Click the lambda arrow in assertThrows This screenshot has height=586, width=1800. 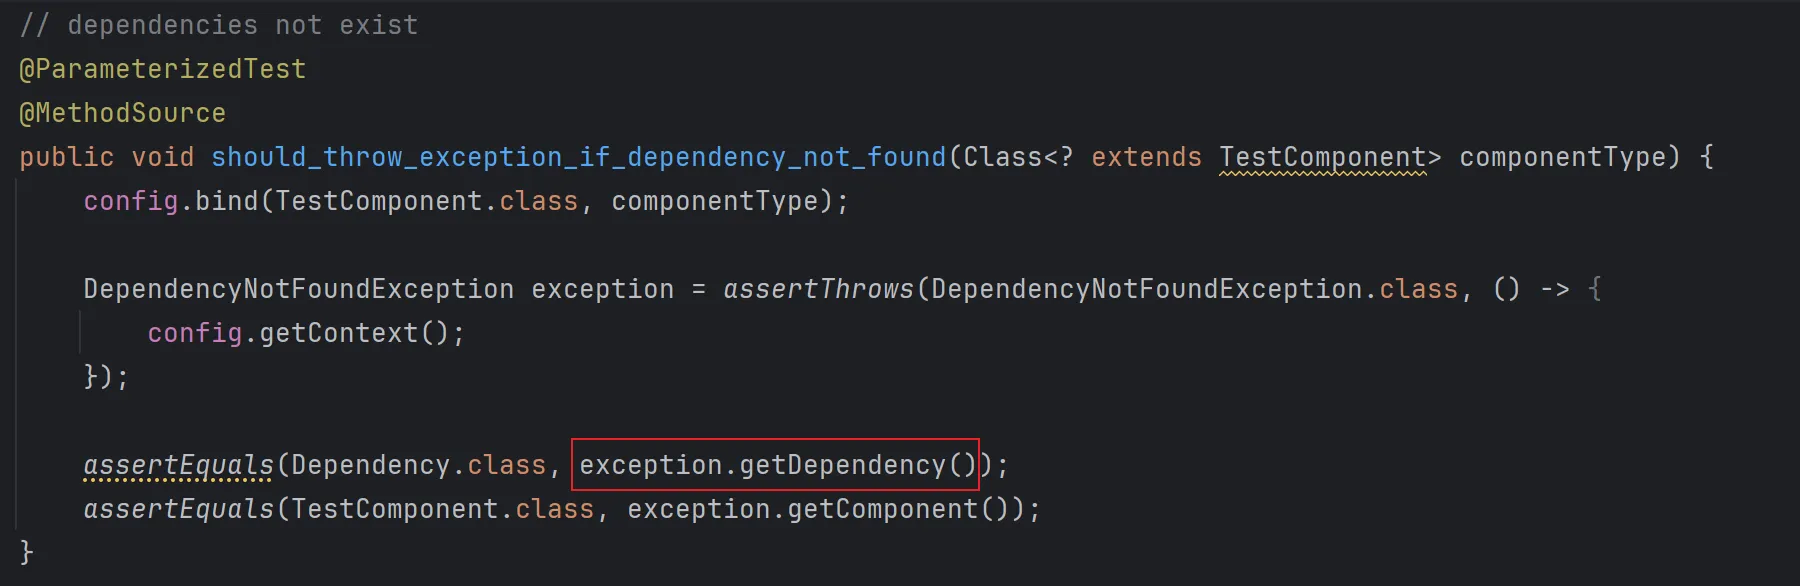[x=1554, y=289]
